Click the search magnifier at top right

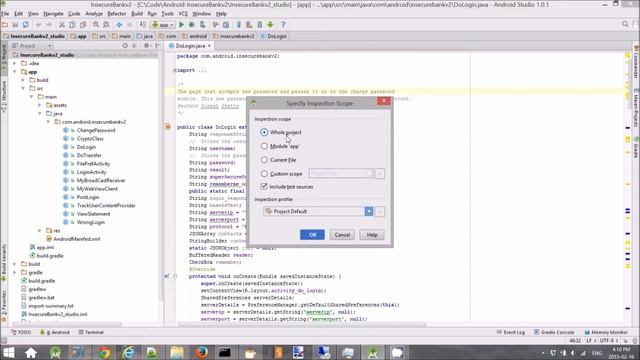625,24
